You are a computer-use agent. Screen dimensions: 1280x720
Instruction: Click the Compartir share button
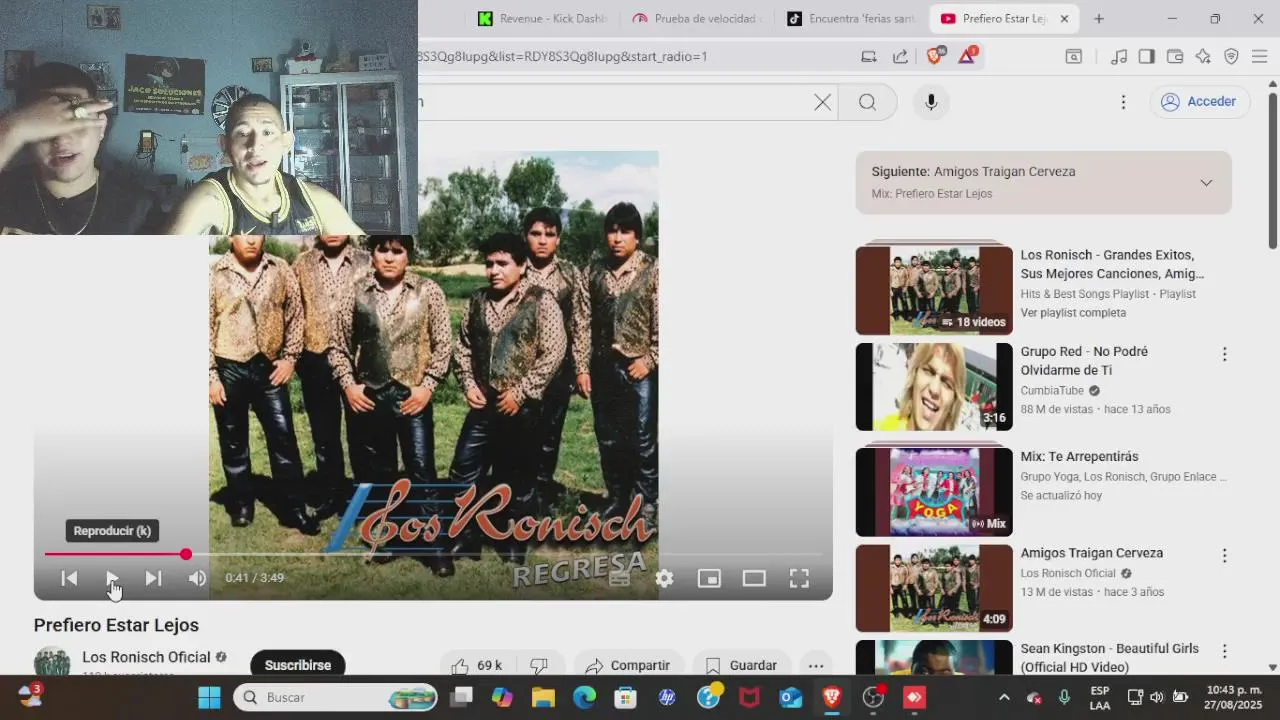click(x=628, y=665)
